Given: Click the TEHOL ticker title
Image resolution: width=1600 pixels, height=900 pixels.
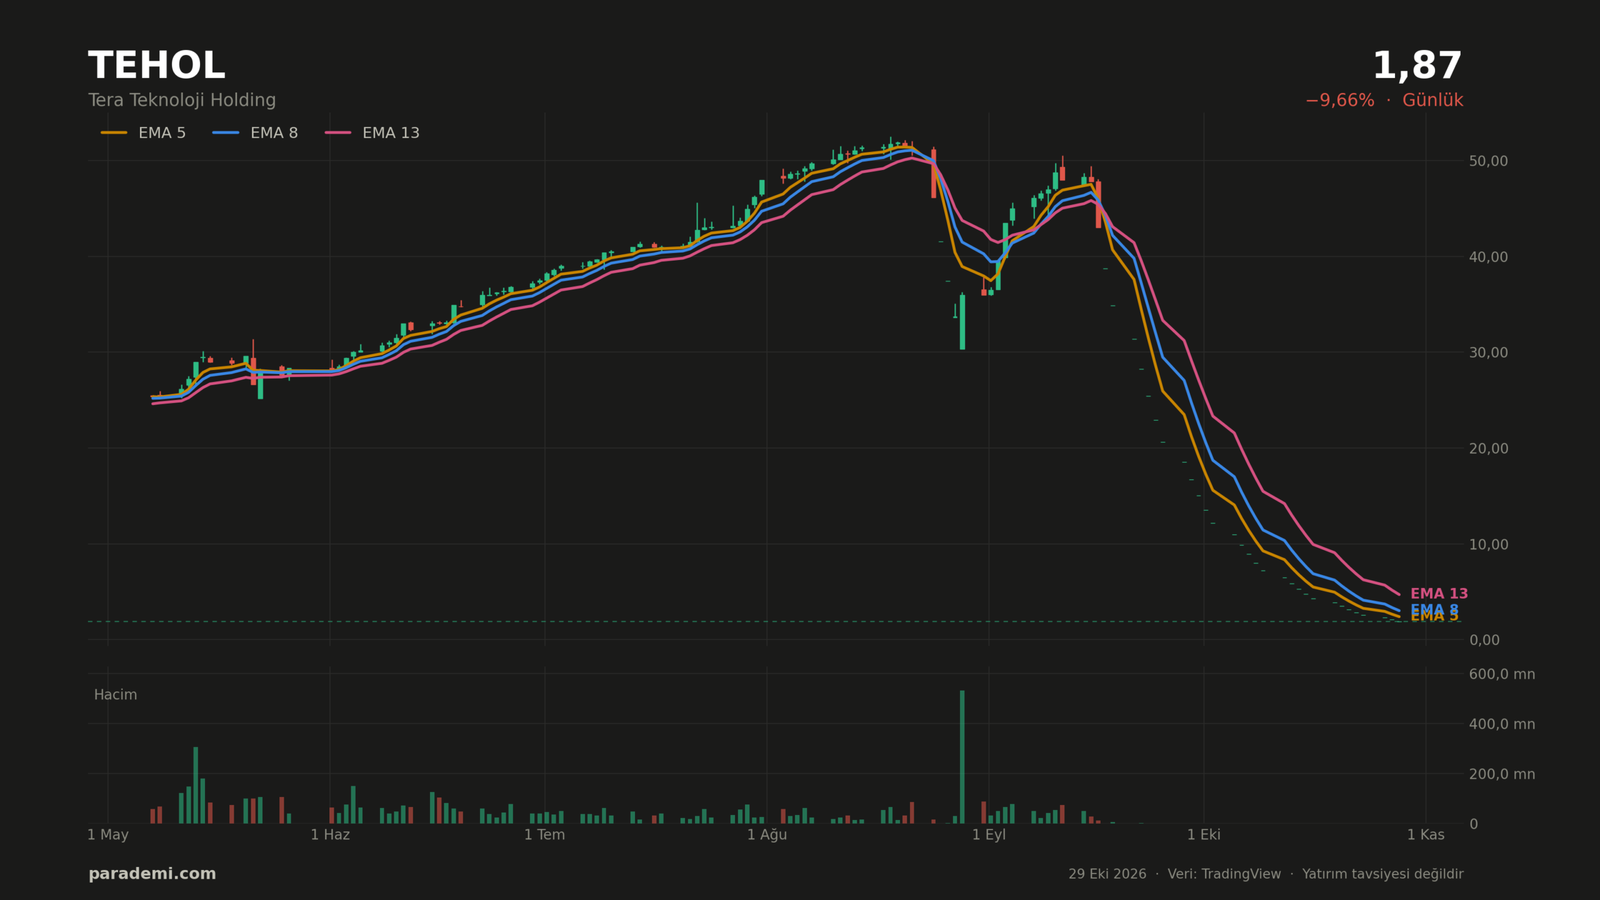Looking at the screenshot, I should click(157, 66).
